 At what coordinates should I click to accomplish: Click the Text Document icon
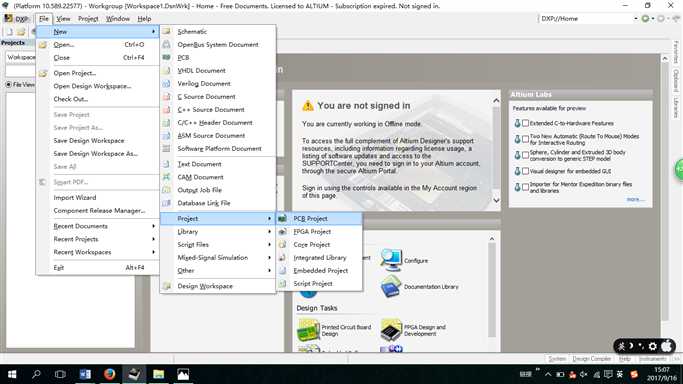pyautogui.click(x=166, y=164)
